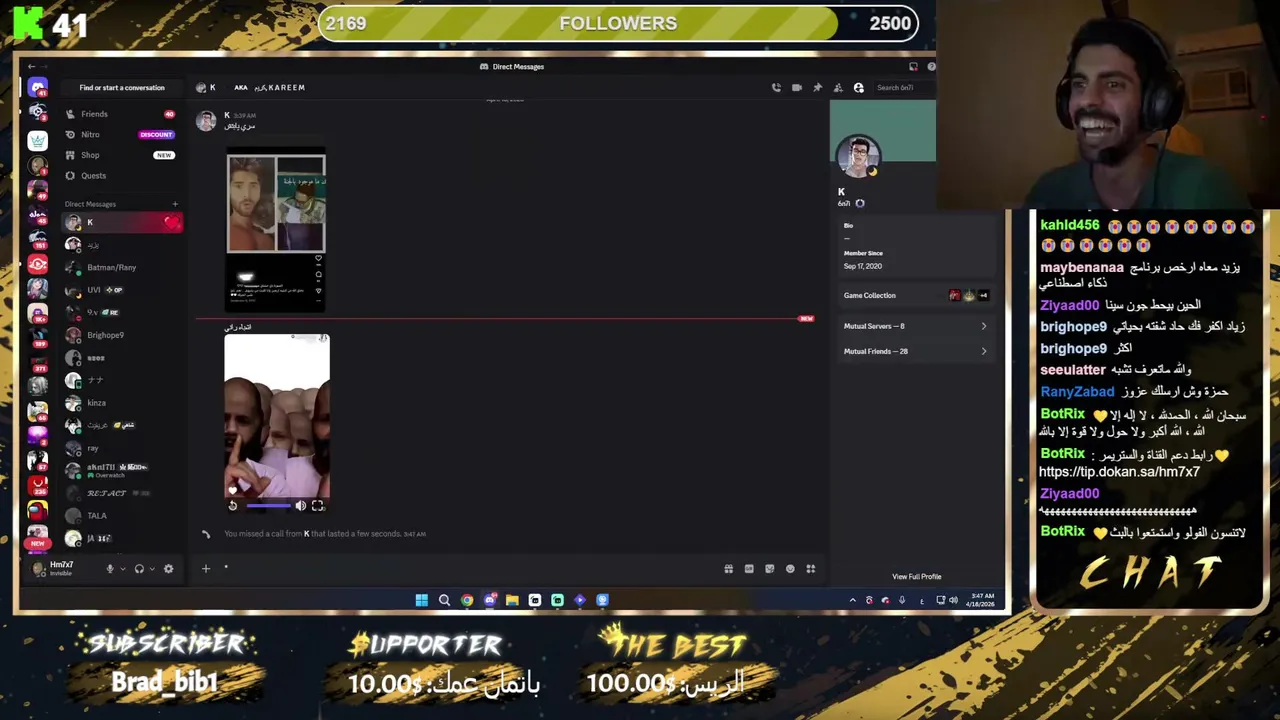Click View Full Profile link
Image resolution: width=1280 pixels, height=720 pixels.
pos(917,577)
